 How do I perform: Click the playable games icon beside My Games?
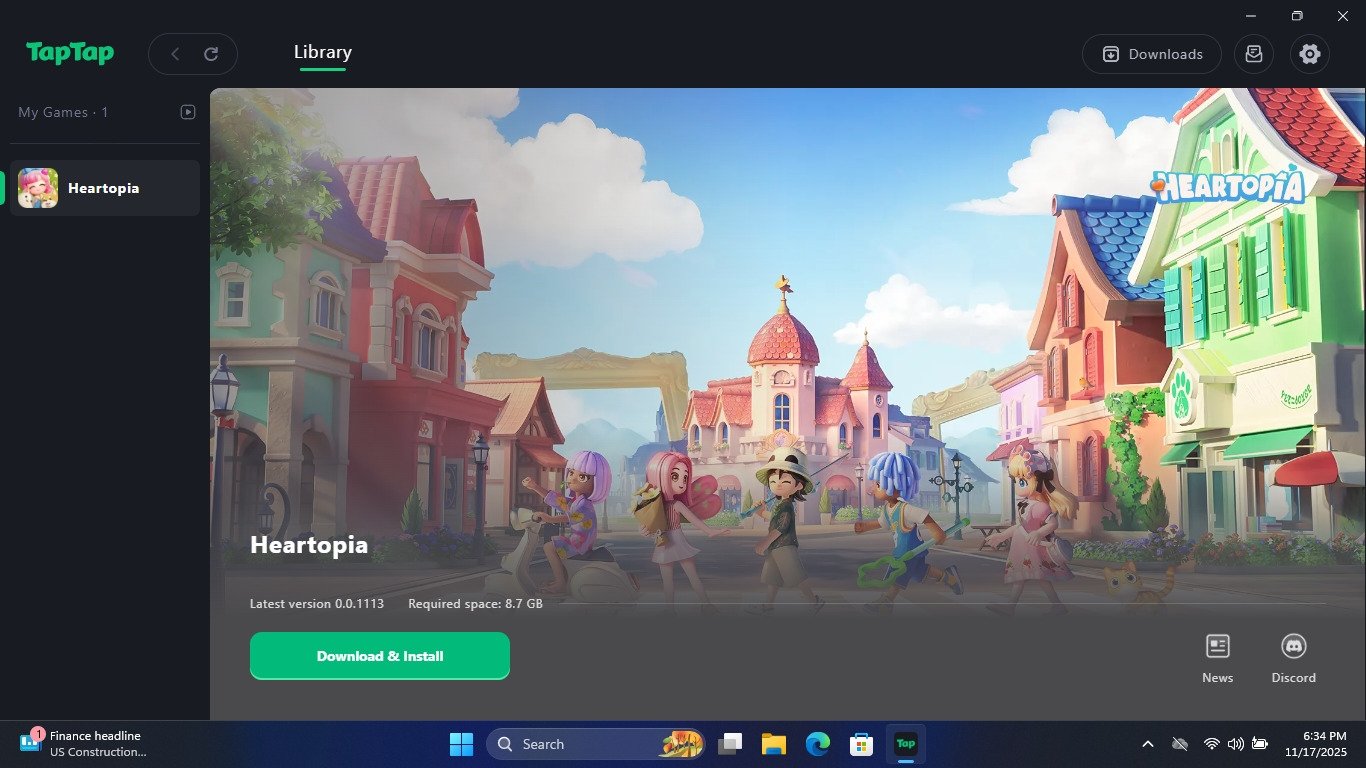188,112
